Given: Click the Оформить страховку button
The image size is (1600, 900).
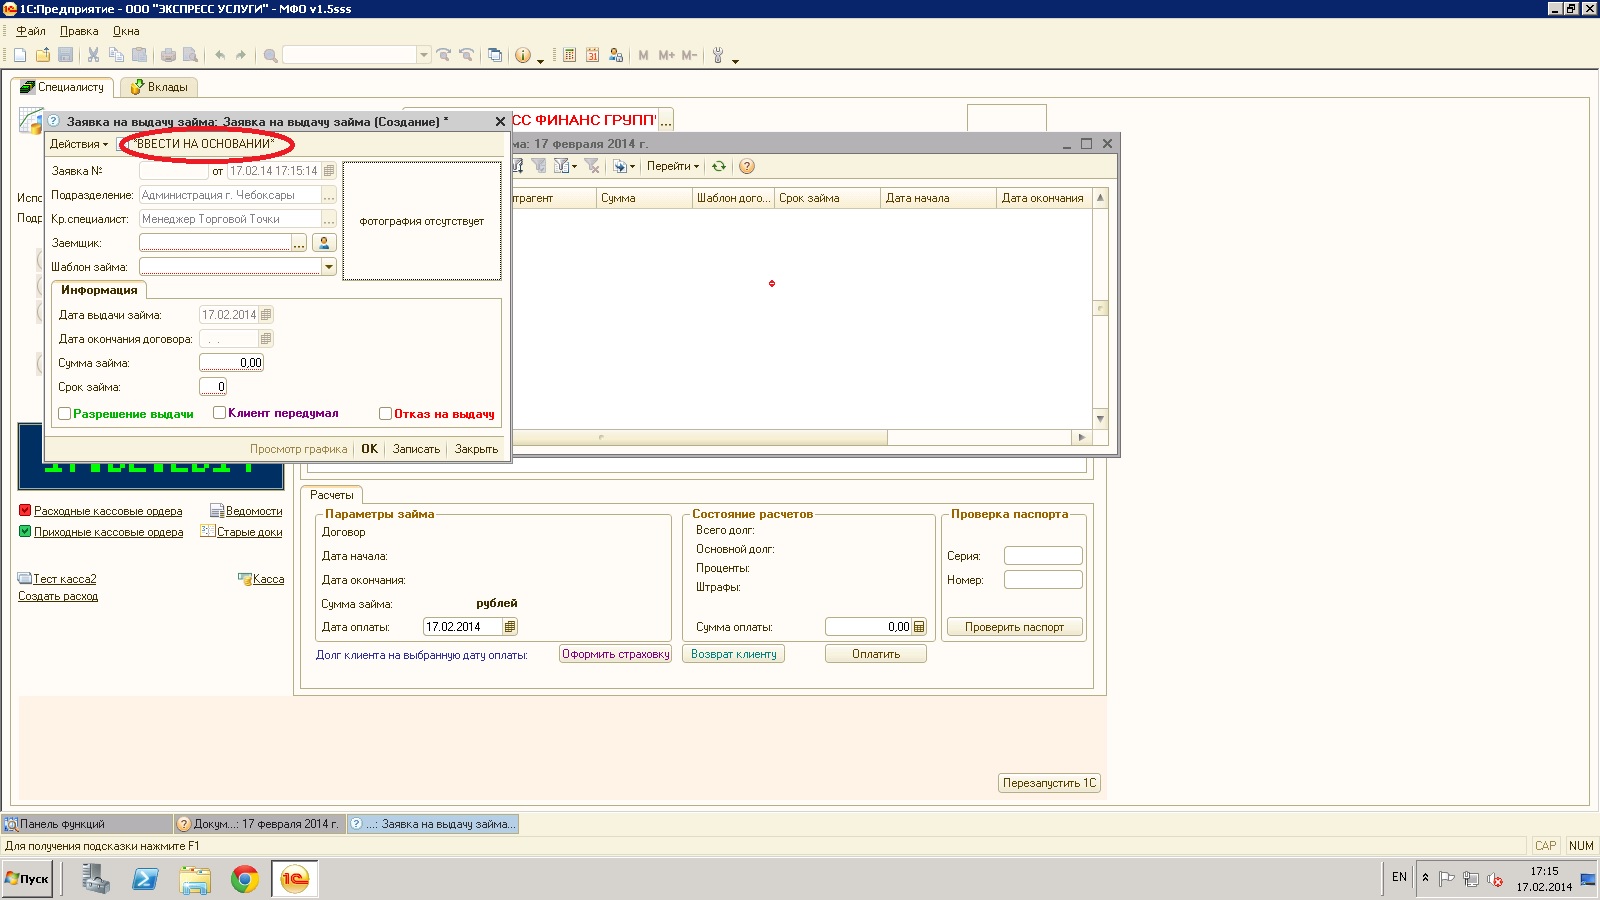Looking at the screenshot, I should 616,654.
